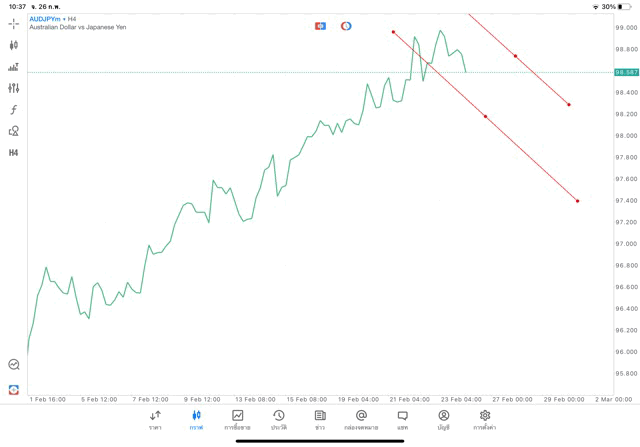The image size is (640, 447).
Task: Open the chart type candlestick icon
Action: (x=14, y=45)
